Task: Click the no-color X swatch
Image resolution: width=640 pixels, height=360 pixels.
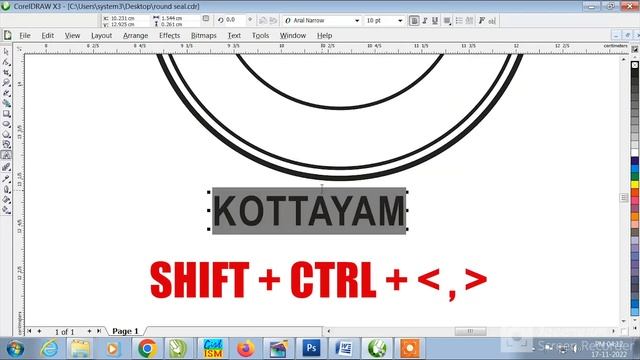Action: (635, 65)
